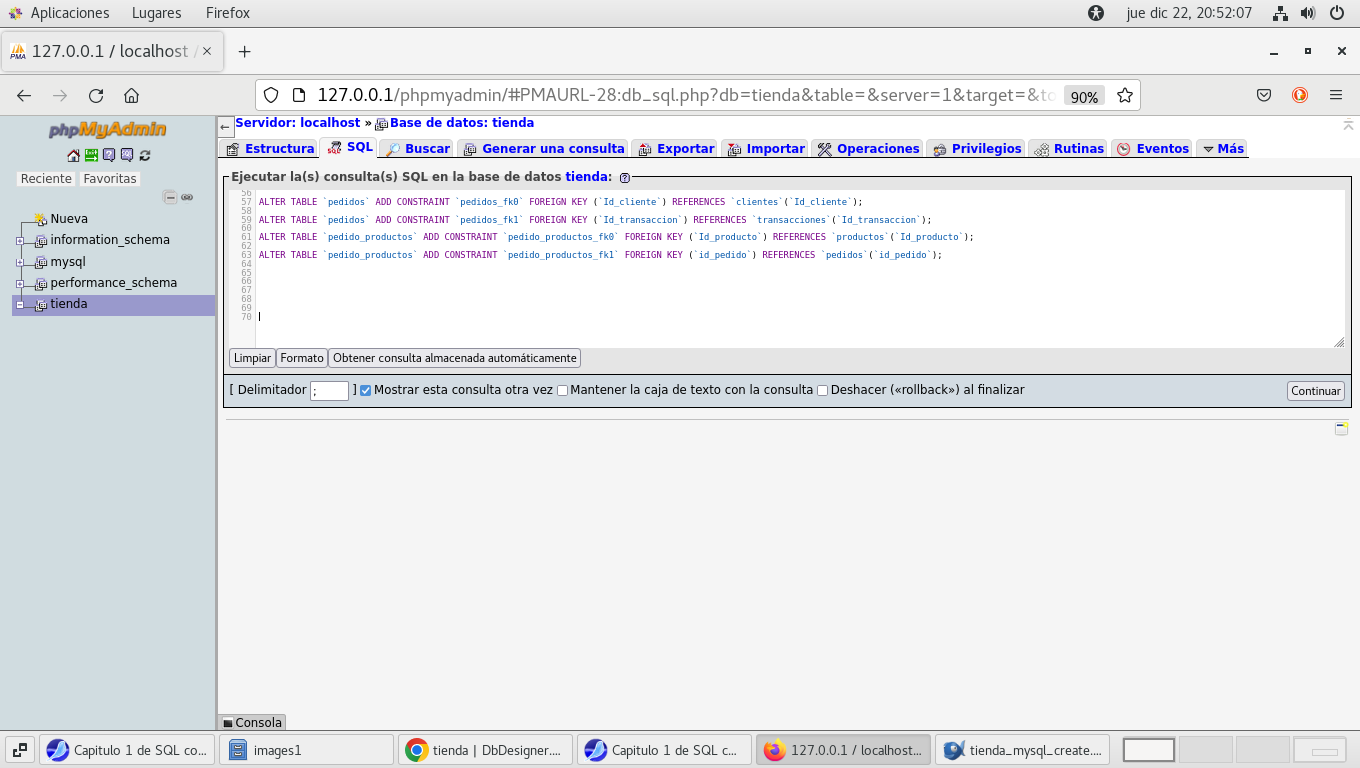Click the phpMyAdmin home icon
Viewport: 1360px width, 768px height.
click(x=73, y=155)
